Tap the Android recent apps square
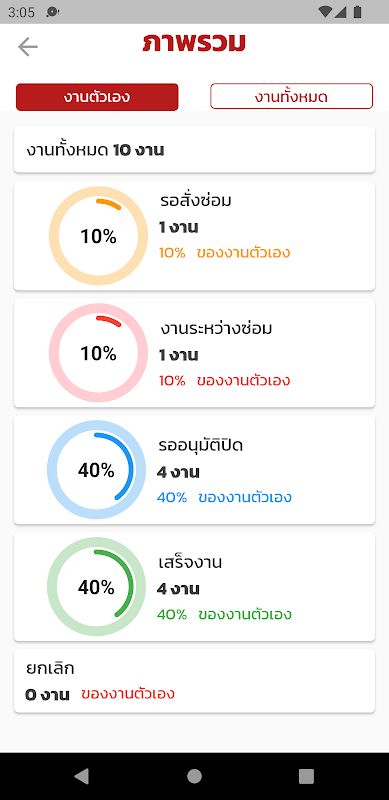Image resolution: width=389 pixels, height=800 pixels. (306, 776)
